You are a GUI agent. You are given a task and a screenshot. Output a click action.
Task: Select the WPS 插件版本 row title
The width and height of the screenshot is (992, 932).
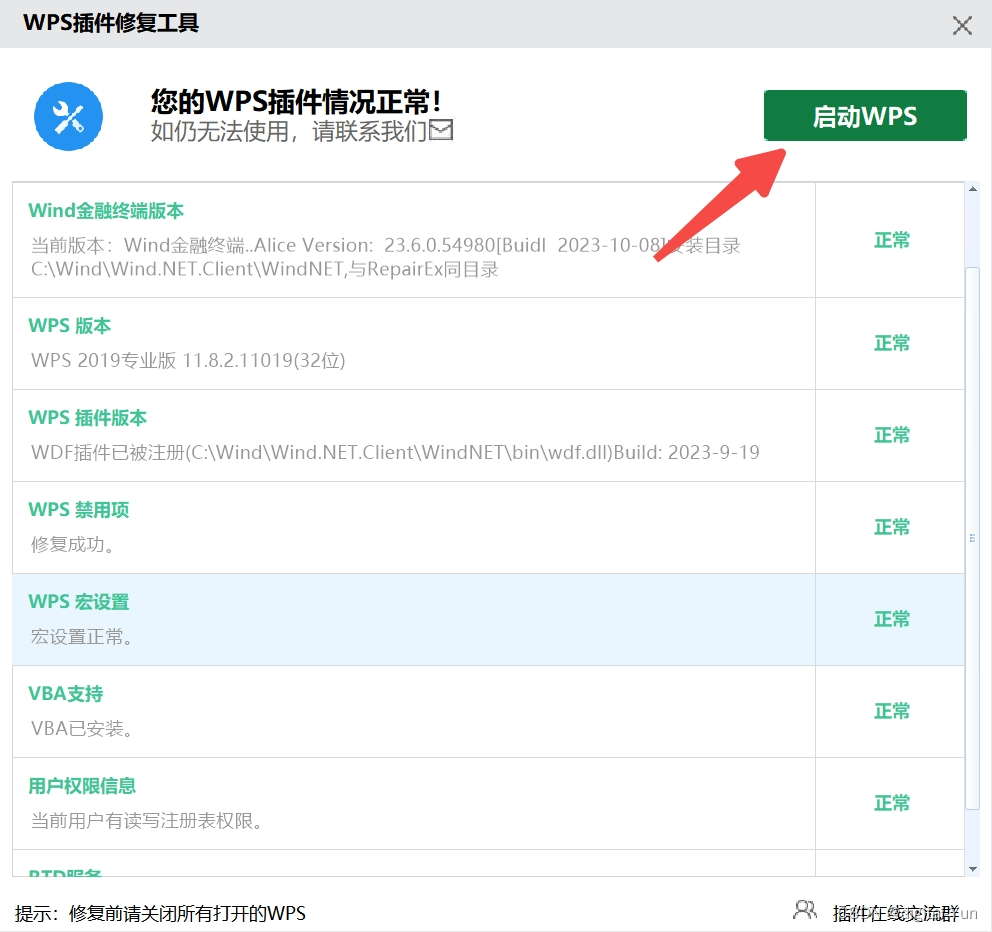pyautogui.click(x=87, y=418)
